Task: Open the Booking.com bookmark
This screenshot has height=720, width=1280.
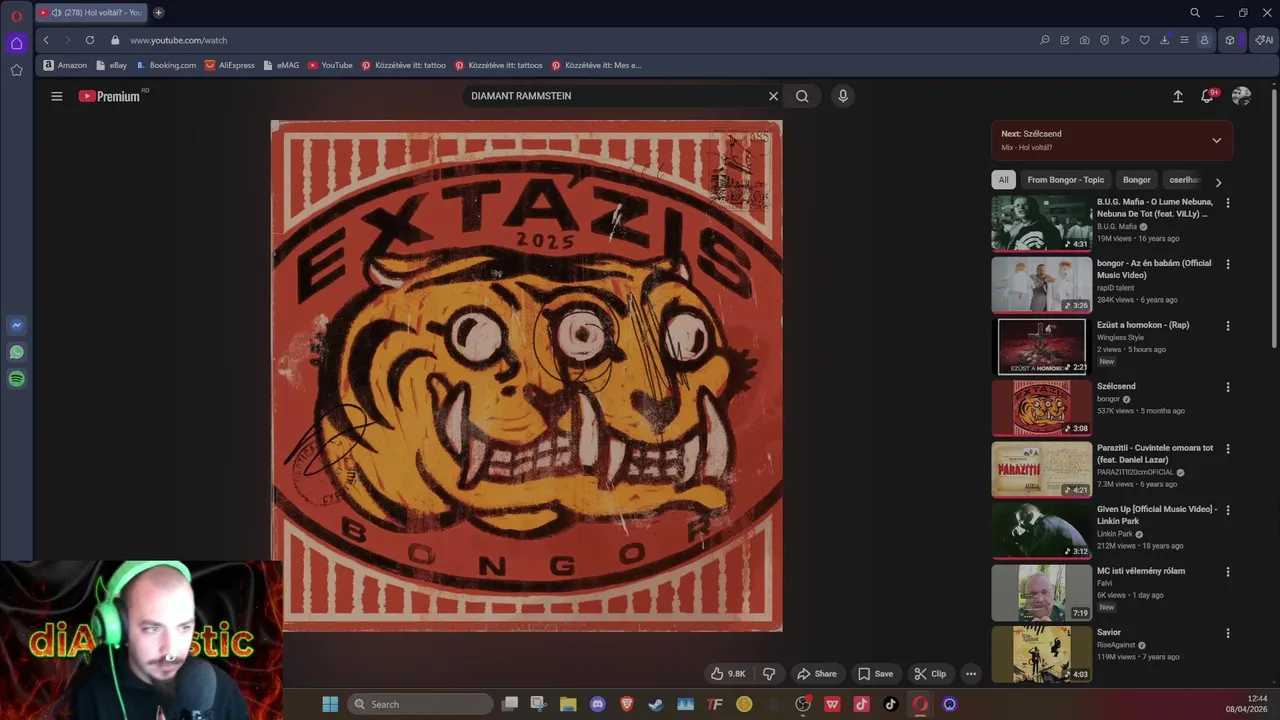Action: click(x=166, y=65)
